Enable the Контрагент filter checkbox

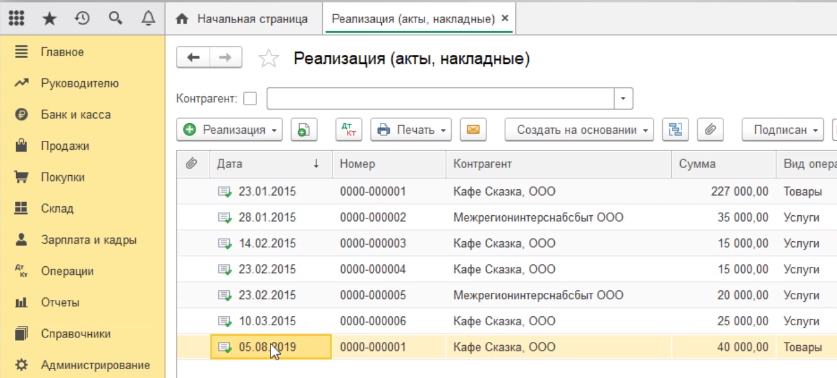pos(250,99)
